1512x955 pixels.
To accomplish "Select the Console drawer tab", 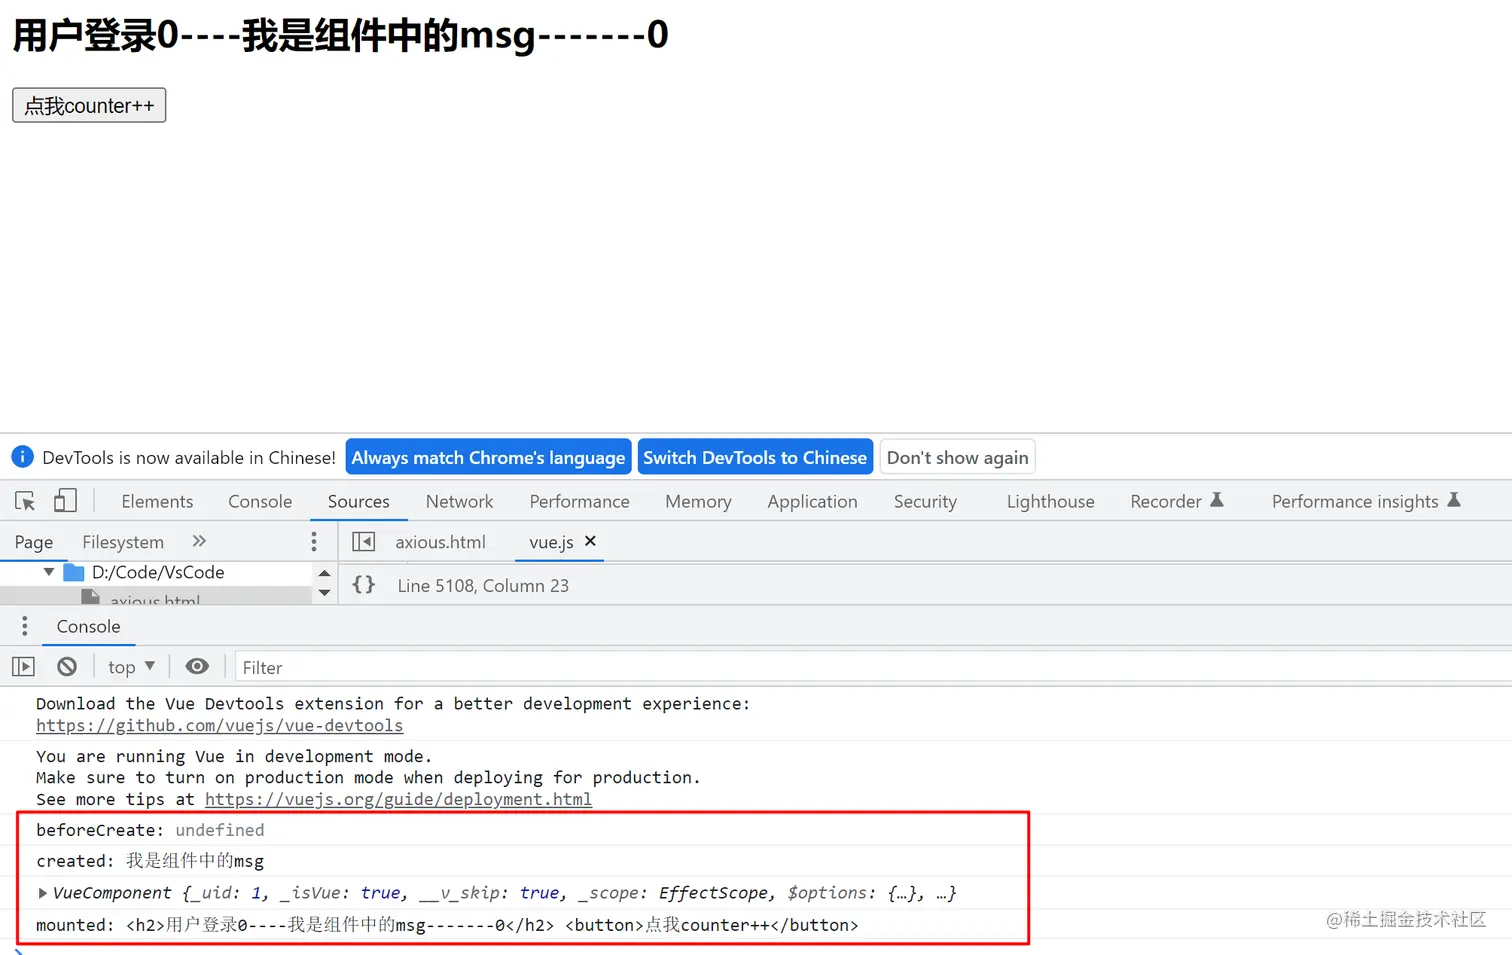I will (88, 626).
